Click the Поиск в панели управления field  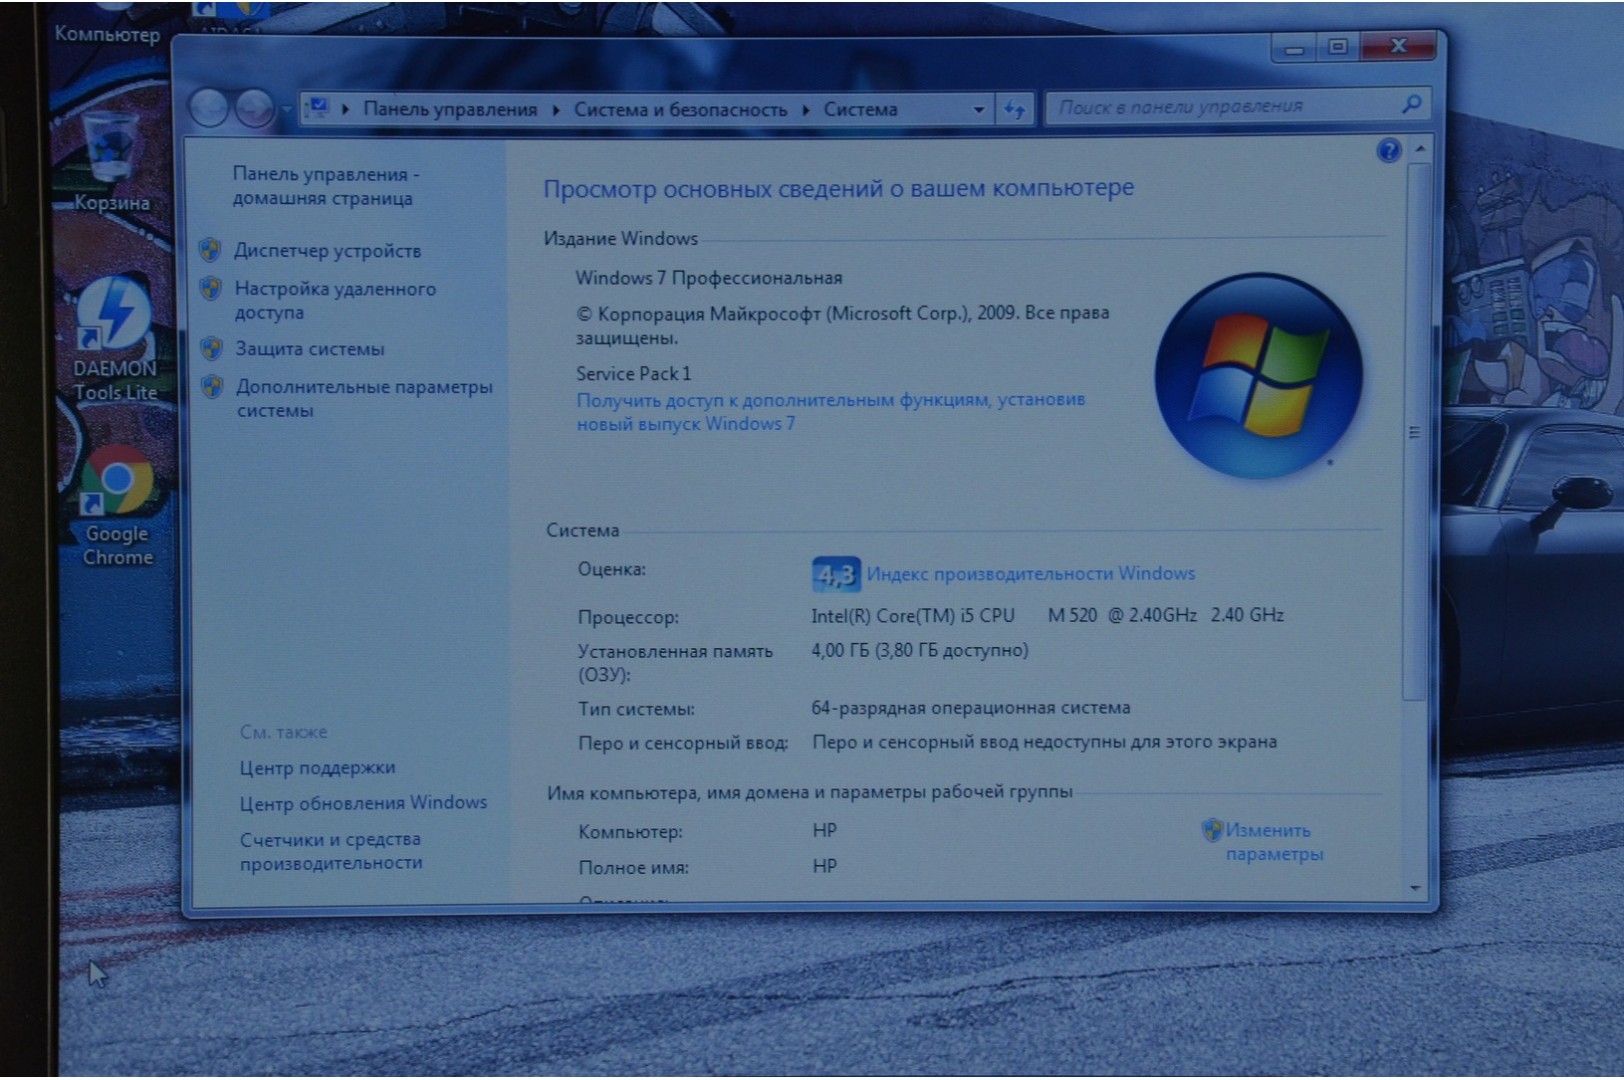1220,106
